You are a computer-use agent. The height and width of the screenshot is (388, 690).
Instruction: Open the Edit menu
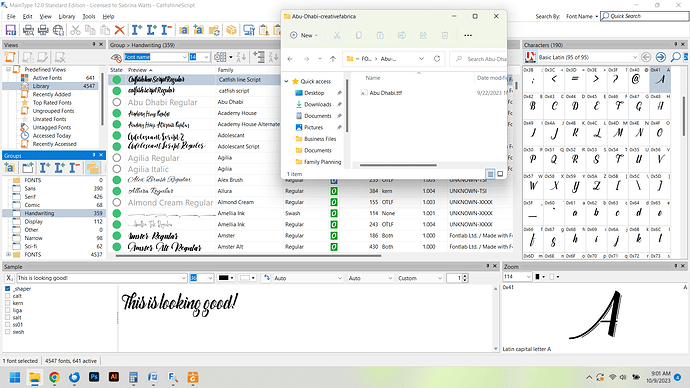tap(28, 16)
